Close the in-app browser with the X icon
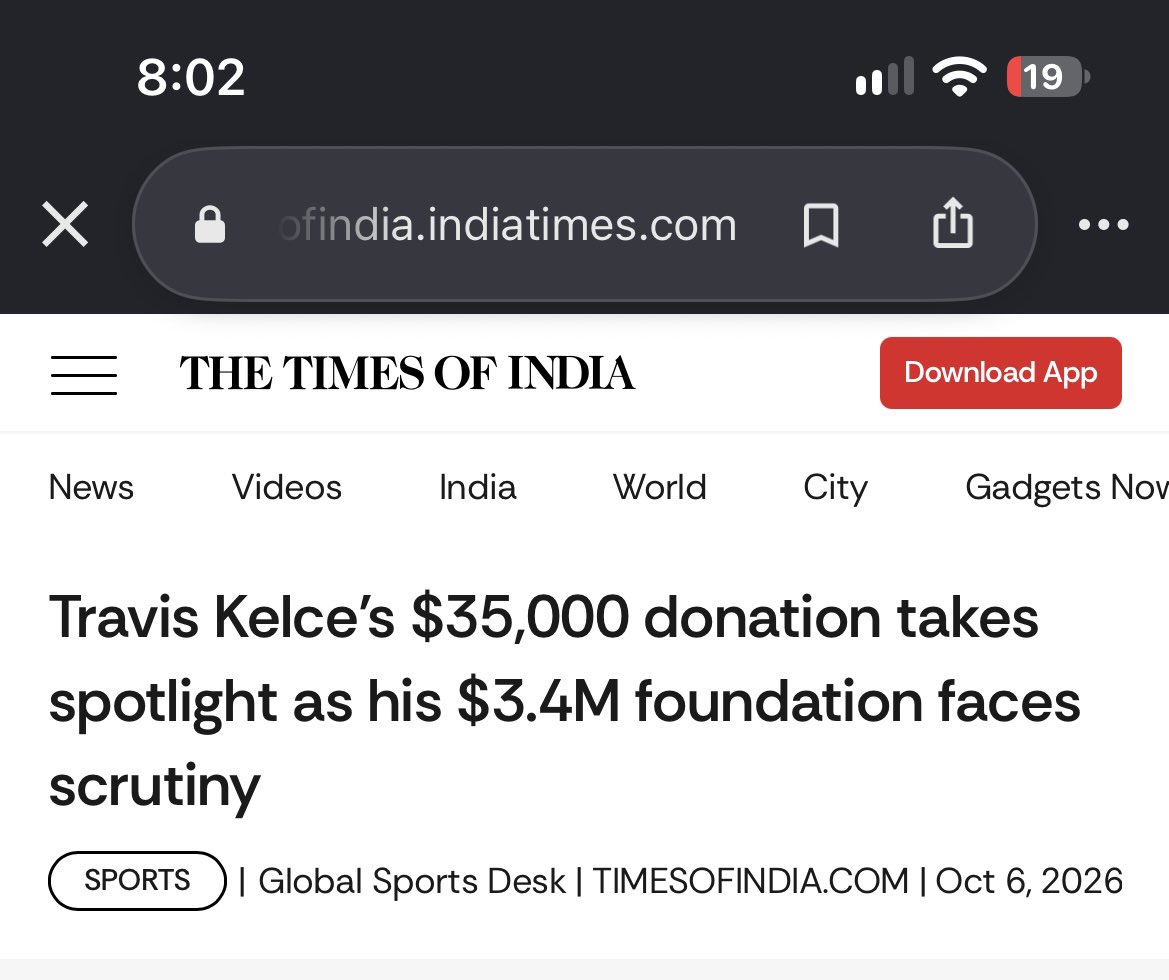Image resolution: width=1169 pixels, height=980 pixels. click(65, 224)
